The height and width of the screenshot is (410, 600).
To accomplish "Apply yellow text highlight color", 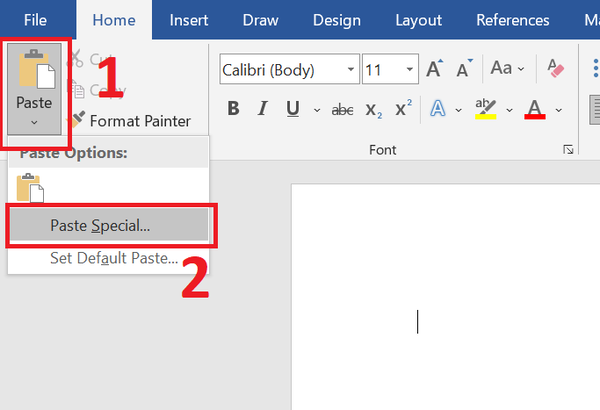I will (486, 109).
